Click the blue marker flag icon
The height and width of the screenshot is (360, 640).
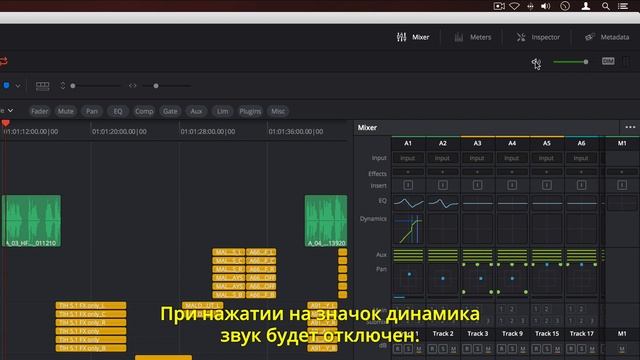tap(7, 85)
